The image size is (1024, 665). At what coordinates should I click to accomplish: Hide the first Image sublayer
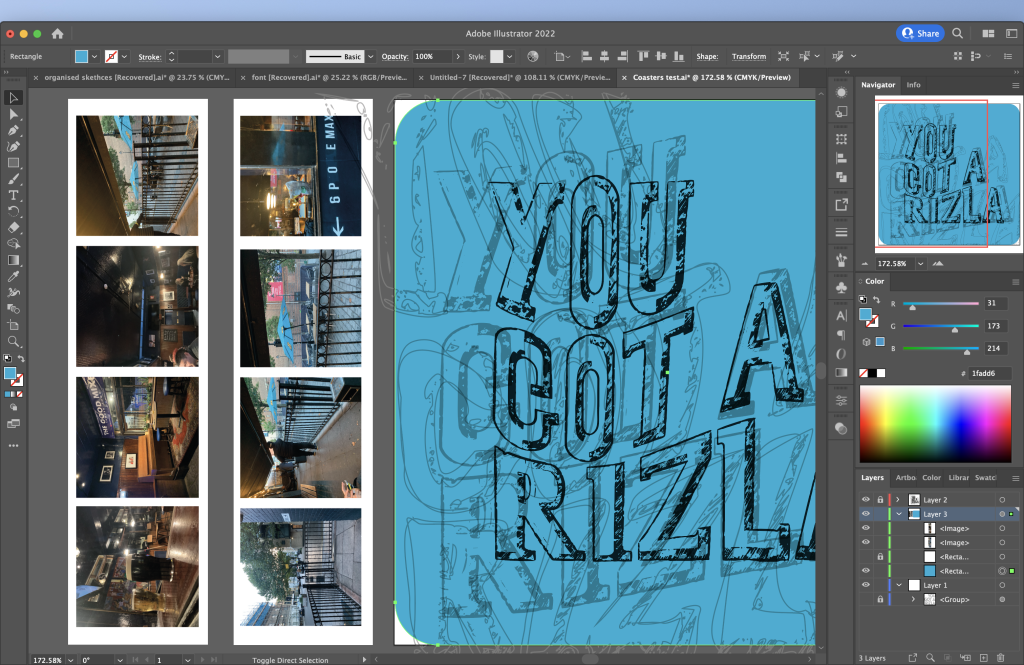click(x=866, y=528)
